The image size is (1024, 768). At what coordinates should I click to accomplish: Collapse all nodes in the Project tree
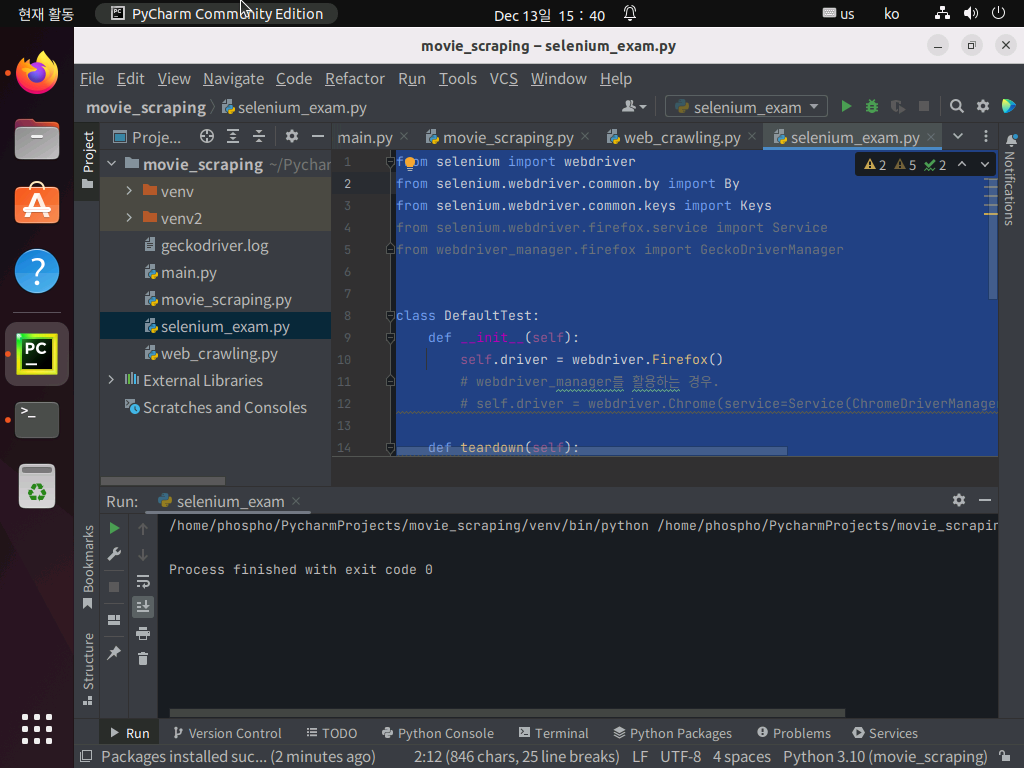tap(259, 136)
